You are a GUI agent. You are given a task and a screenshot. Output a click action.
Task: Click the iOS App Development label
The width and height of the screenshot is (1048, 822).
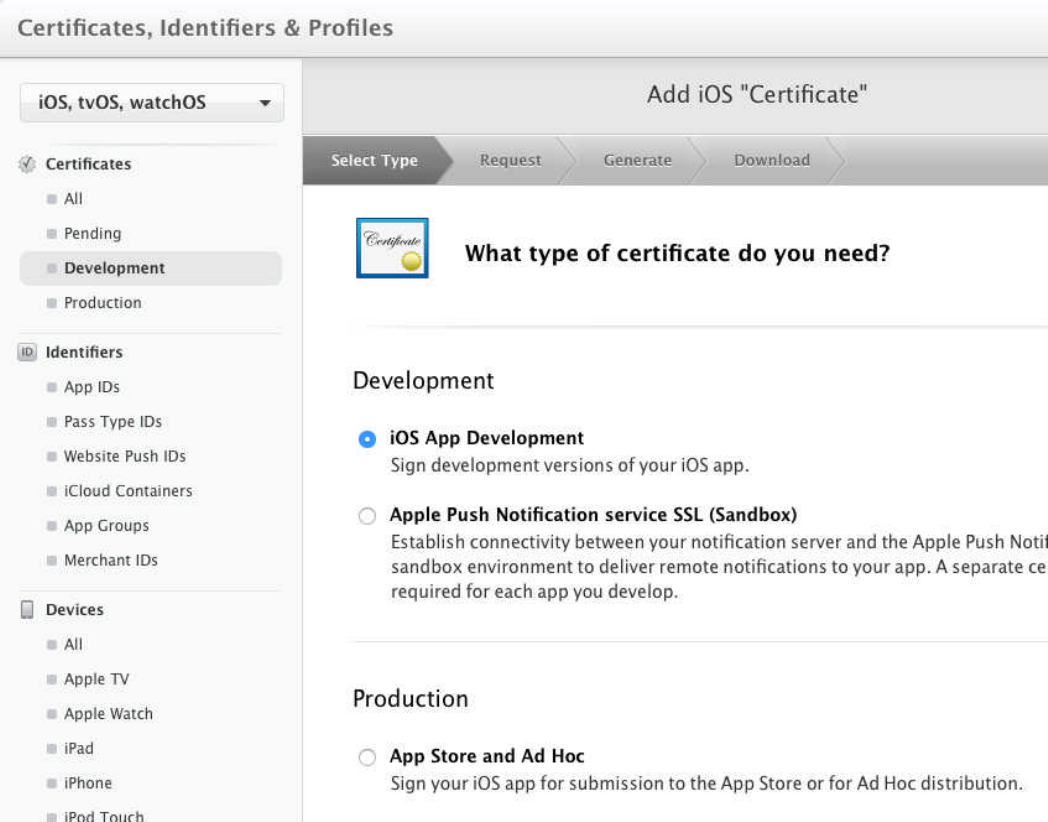487,438
